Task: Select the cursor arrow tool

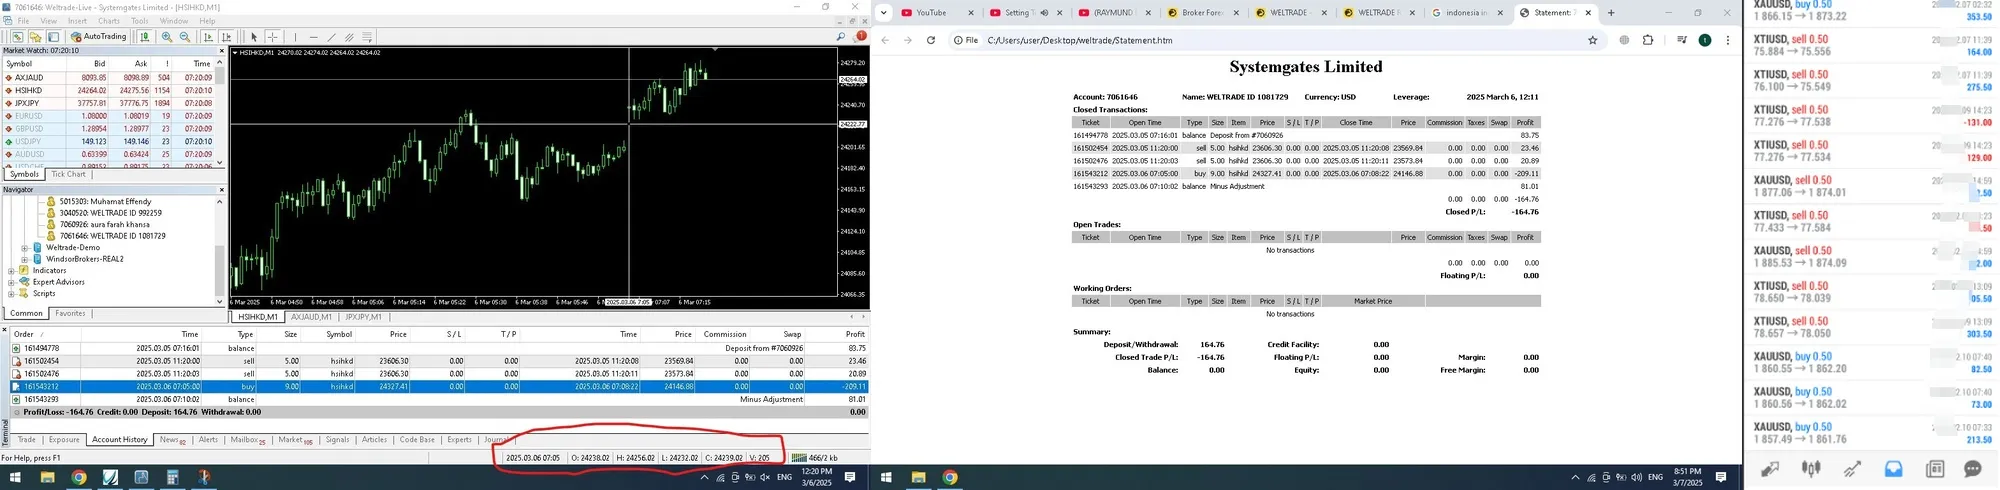Action: tap(254, 37)
